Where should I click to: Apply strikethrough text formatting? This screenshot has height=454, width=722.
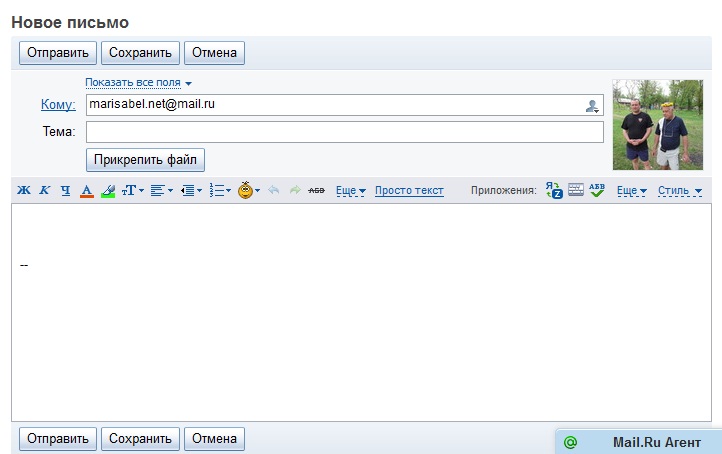317,190
